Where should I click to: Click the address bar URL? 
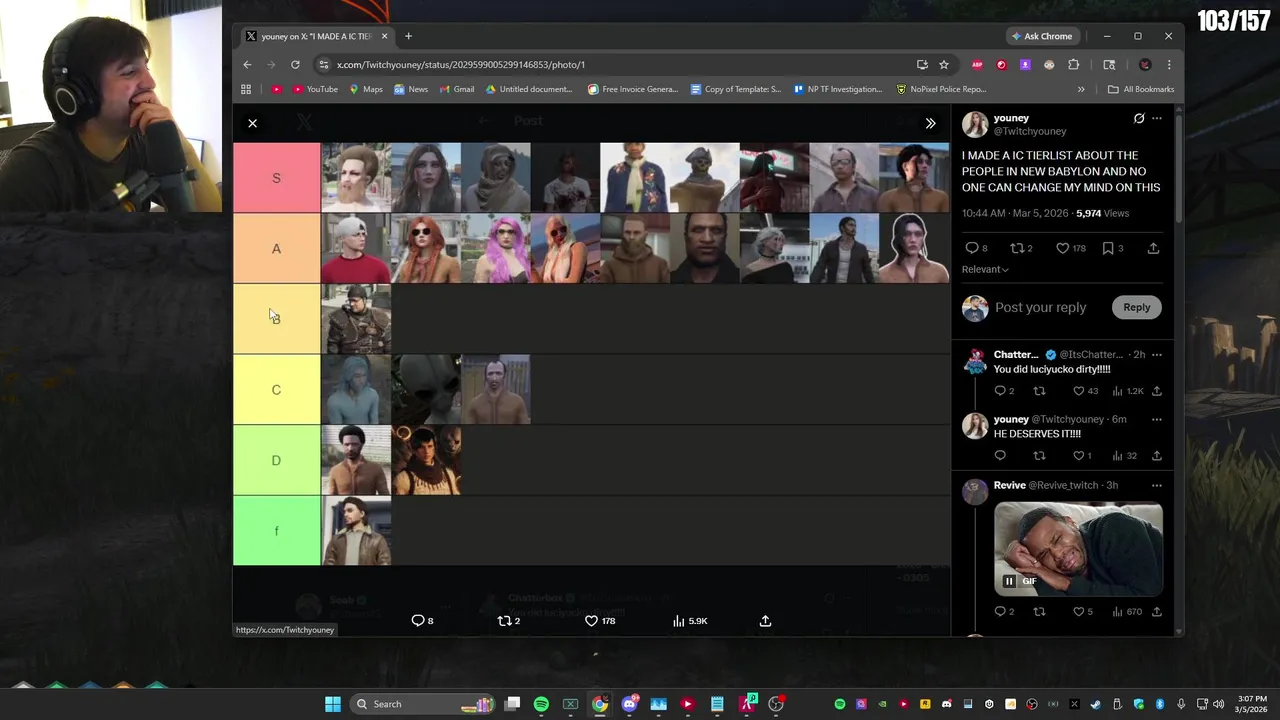tap(461, 65)
